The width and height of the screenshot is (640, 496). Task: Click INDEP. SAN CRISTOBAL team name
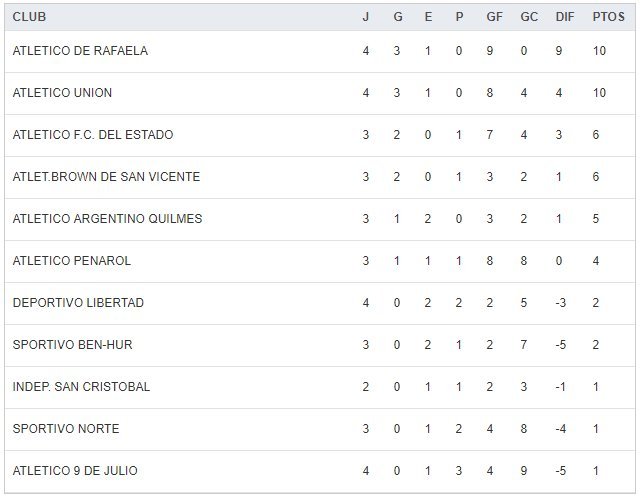pos(81,387)
